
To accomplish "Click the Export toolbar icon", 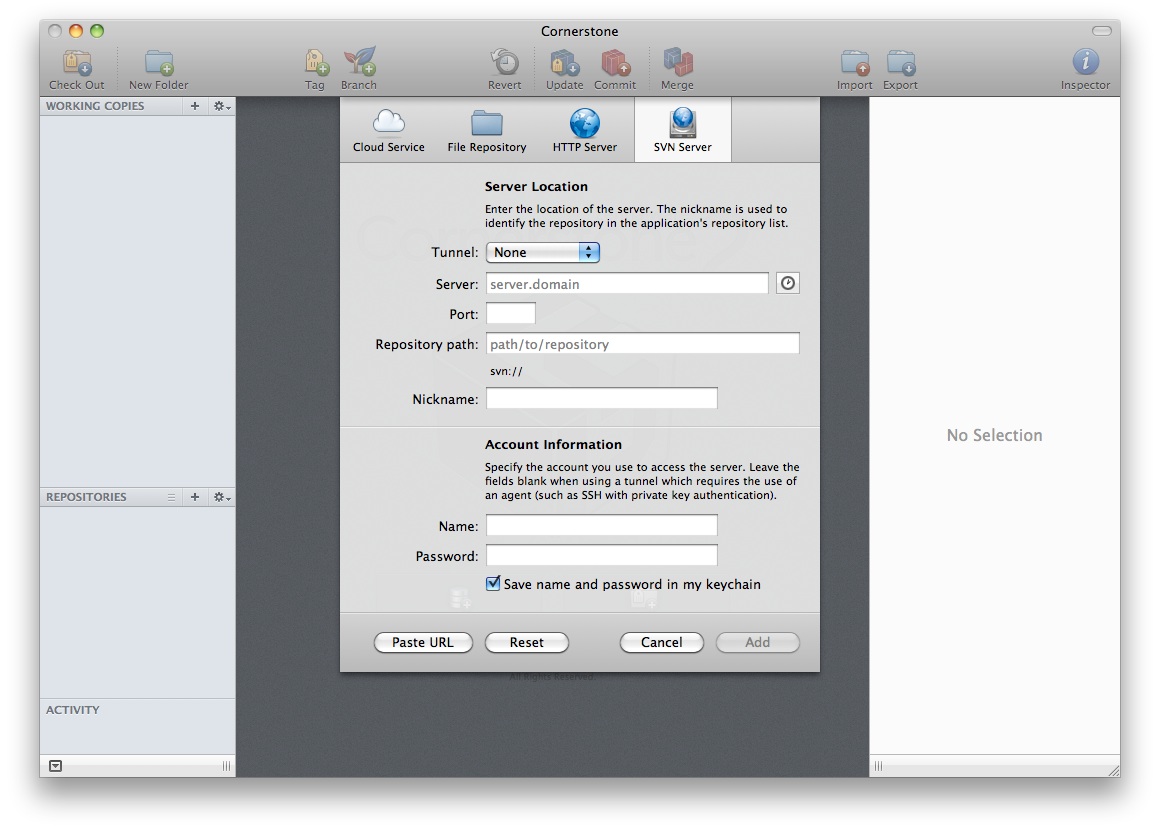I will tap(900, 70).
